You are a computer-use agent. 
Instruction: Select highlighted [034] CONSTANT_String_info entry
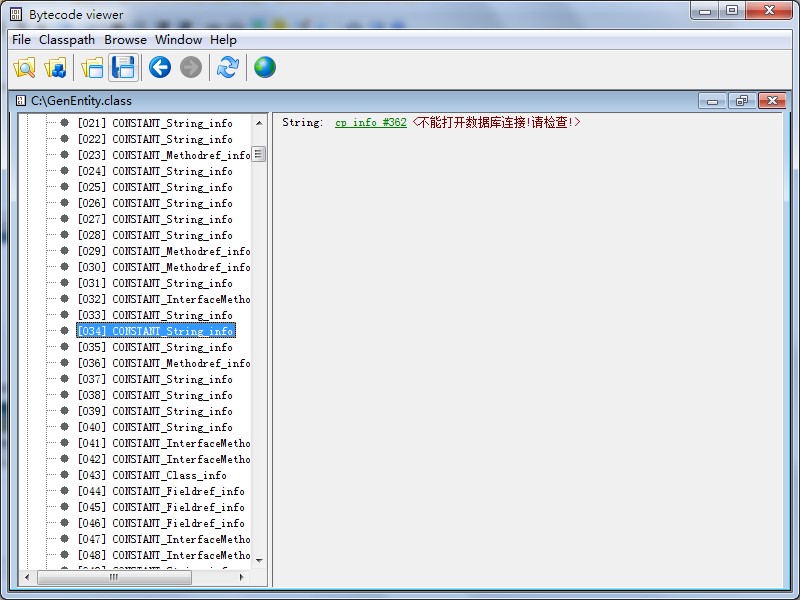coord(156,331)
